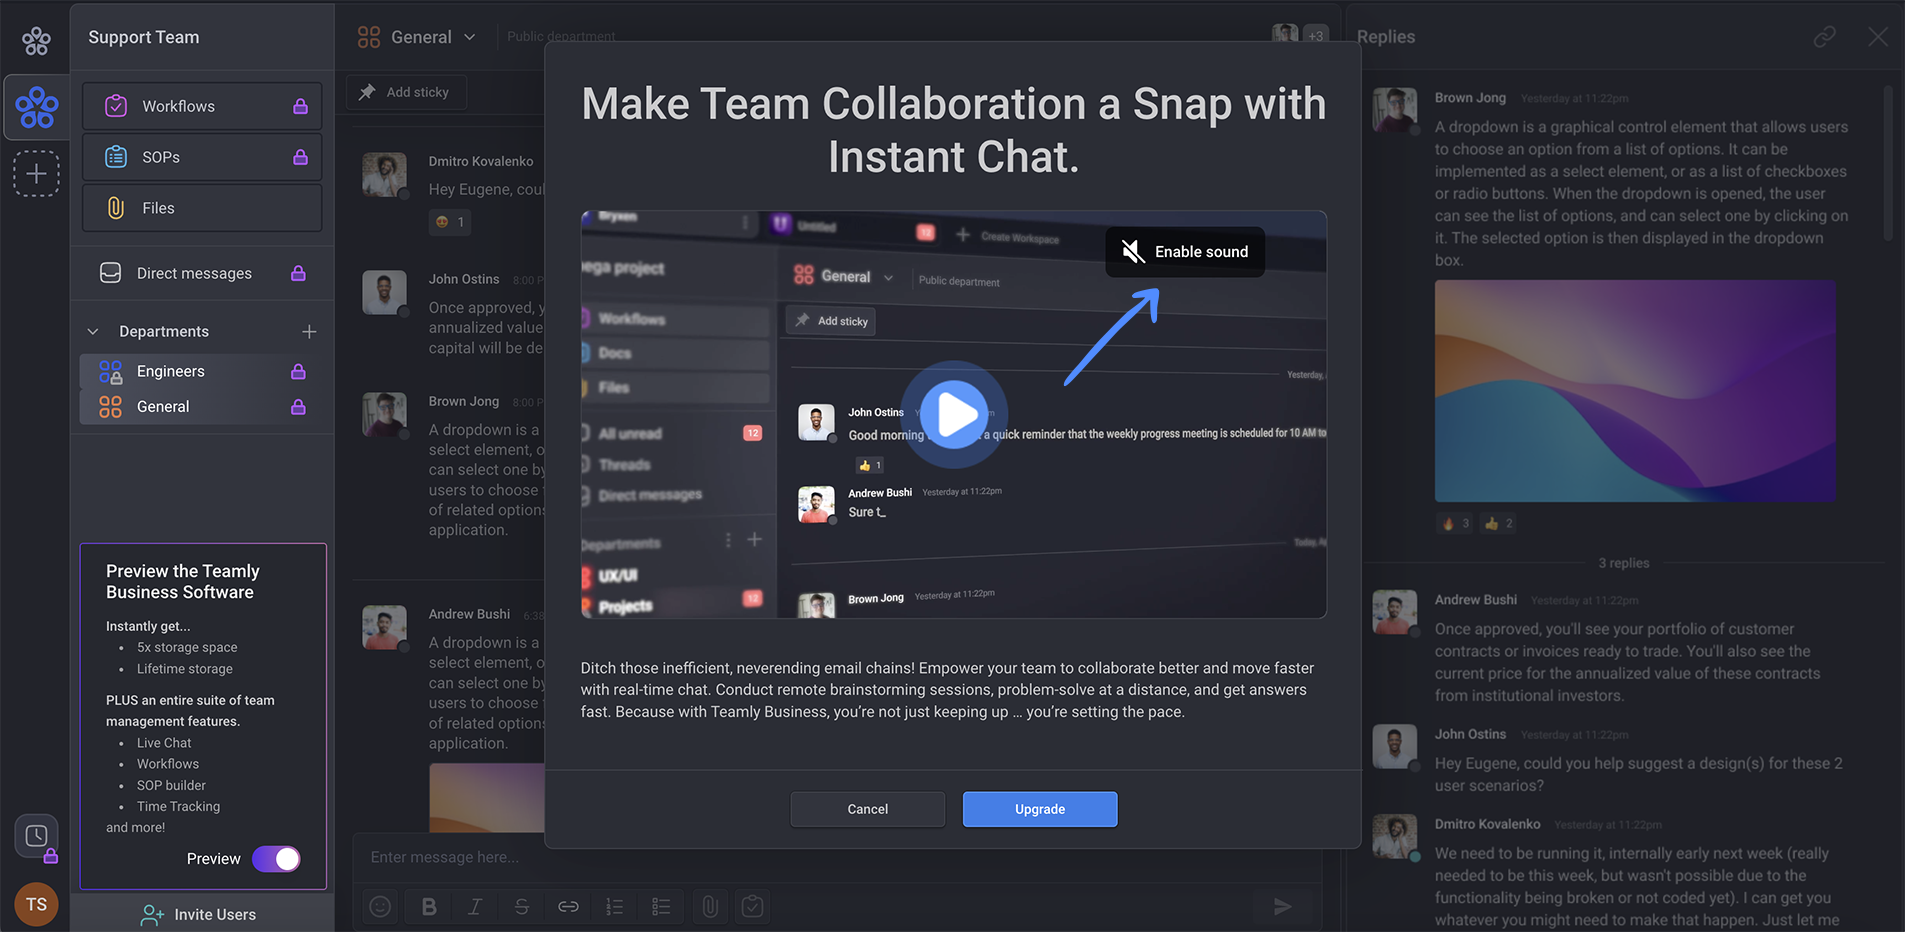The height and width of the screenshot is (932, 1905).
Task: Copy the thread link icon in Replies
Action: tap(1825, 37)
